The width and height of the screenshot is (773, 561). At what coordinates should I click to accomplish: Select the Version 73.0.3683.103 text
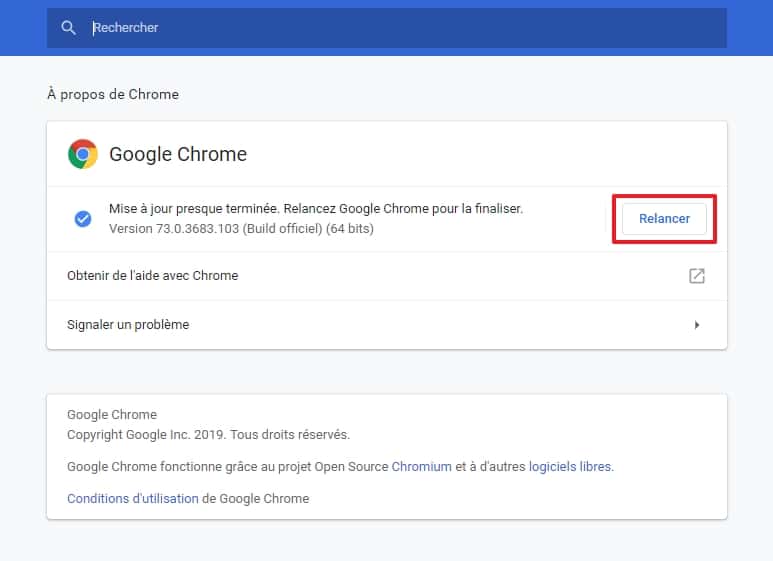[241, 229]
